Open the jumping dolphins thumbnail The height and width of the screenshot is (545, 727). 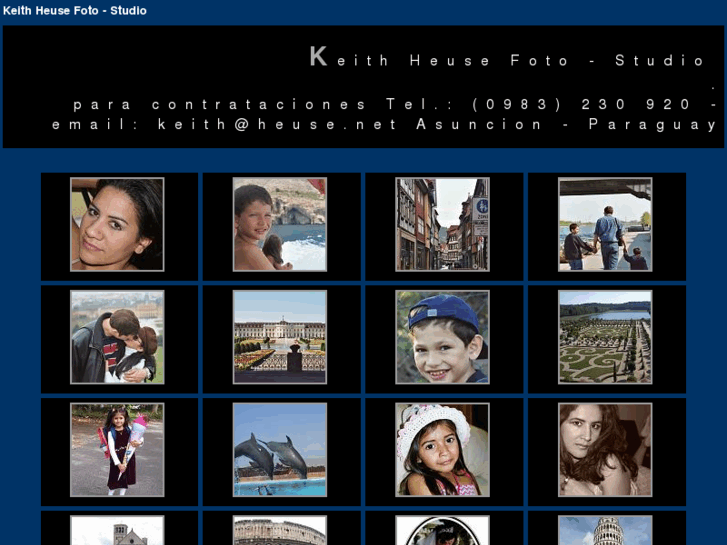point(280,450)
